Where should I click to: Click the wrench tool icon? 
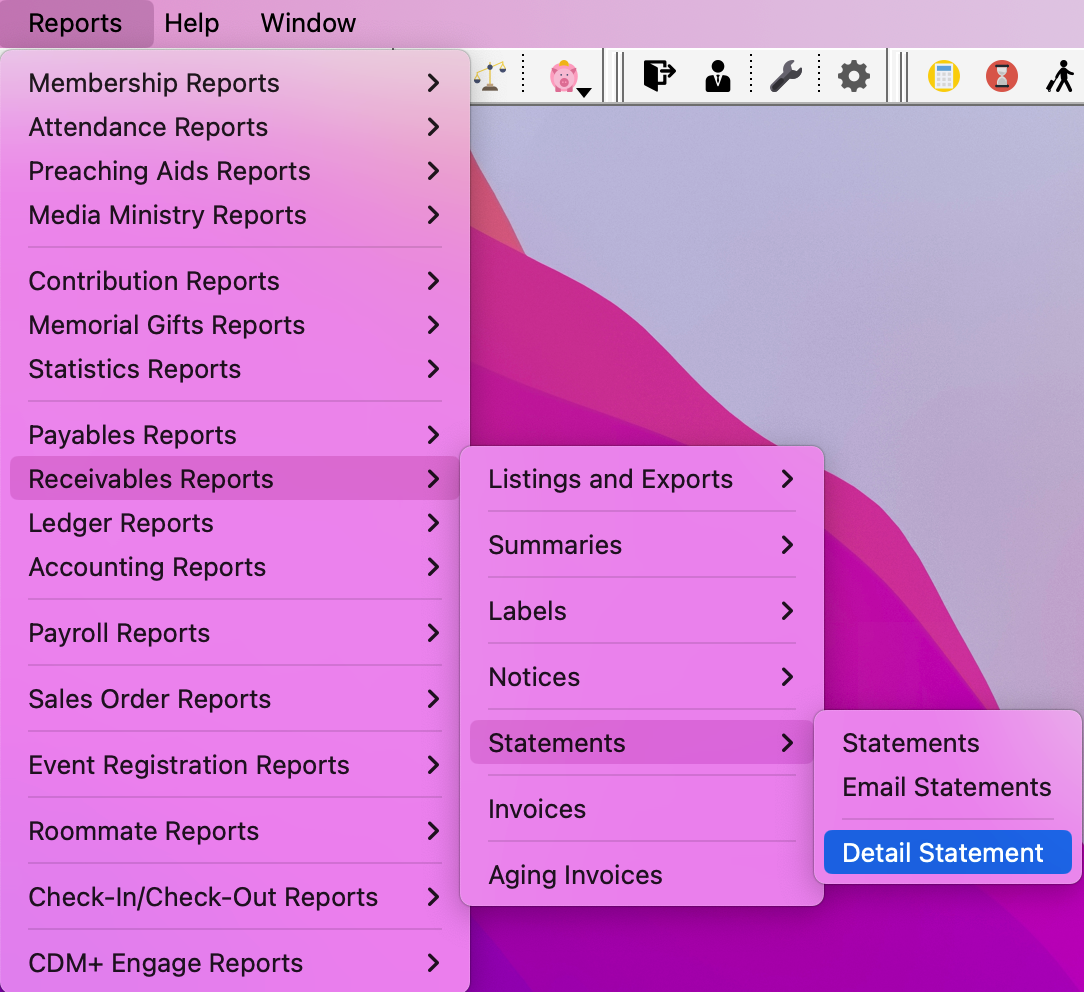point(786,76)
